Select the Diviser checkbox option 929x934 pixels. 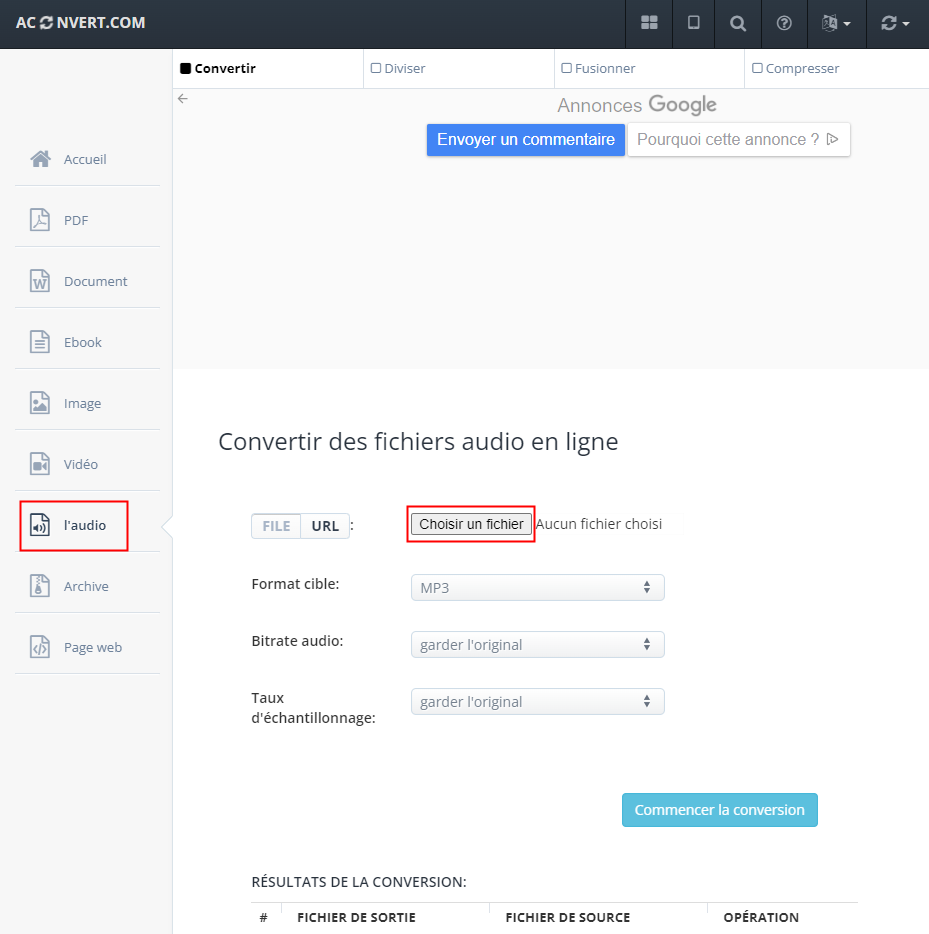376,68
